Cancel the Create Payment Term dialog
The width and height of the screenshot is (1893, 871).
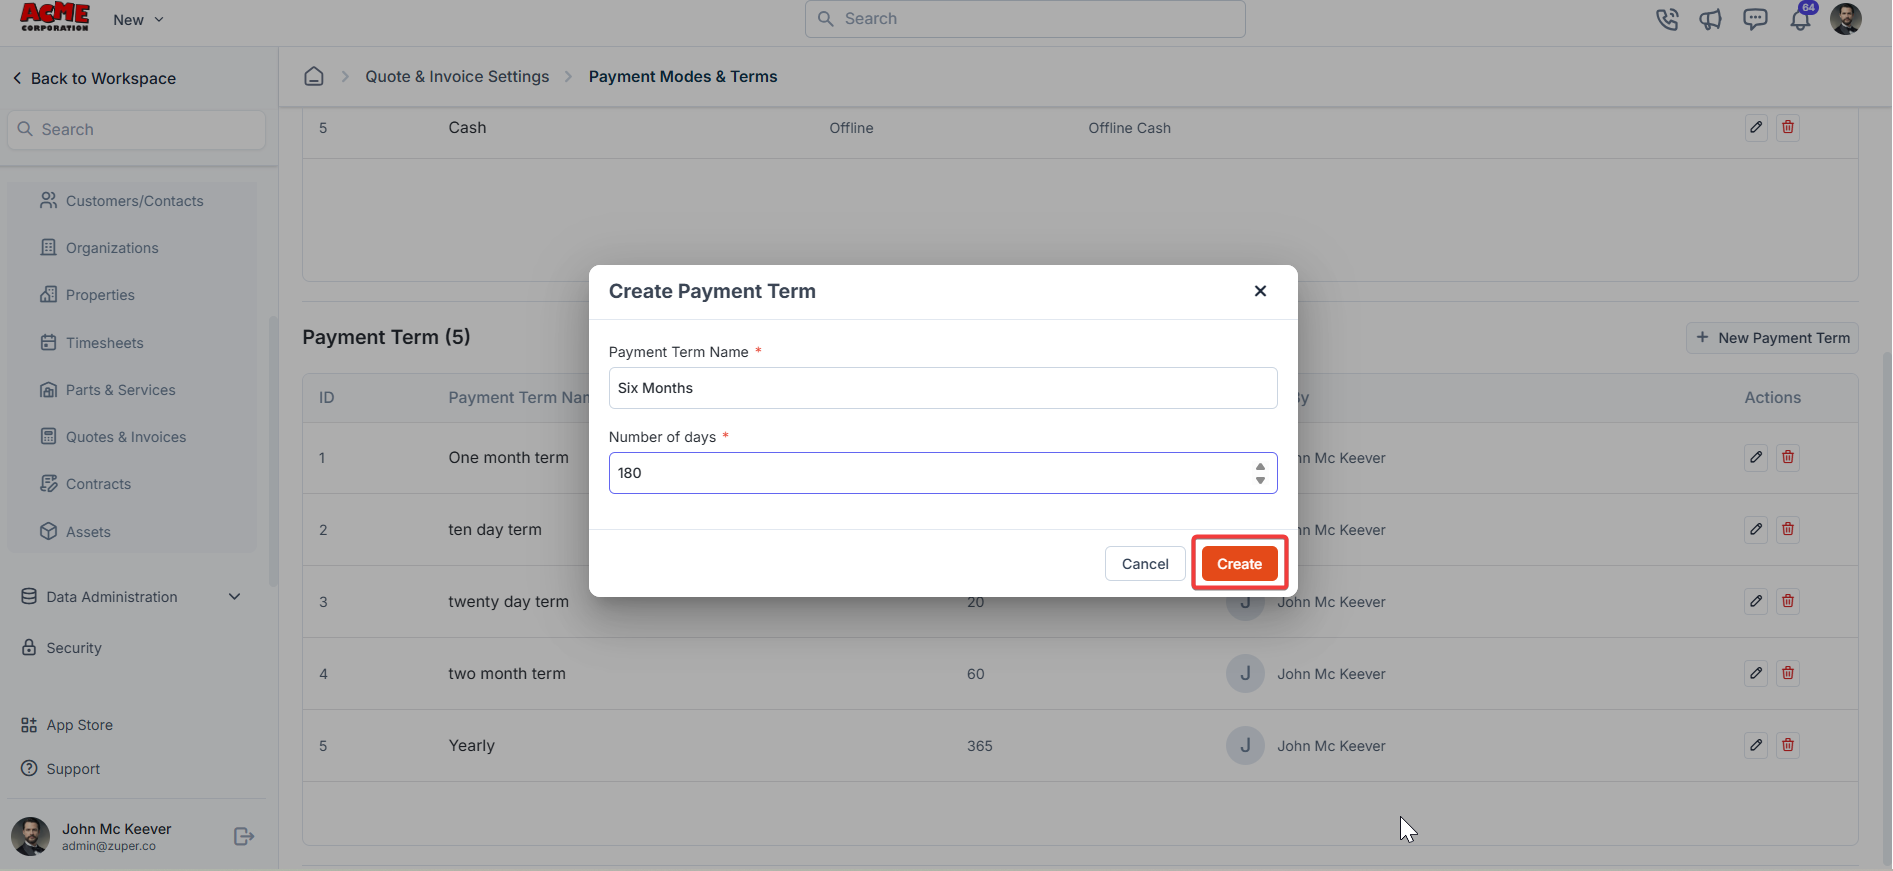coord(1145,564)
